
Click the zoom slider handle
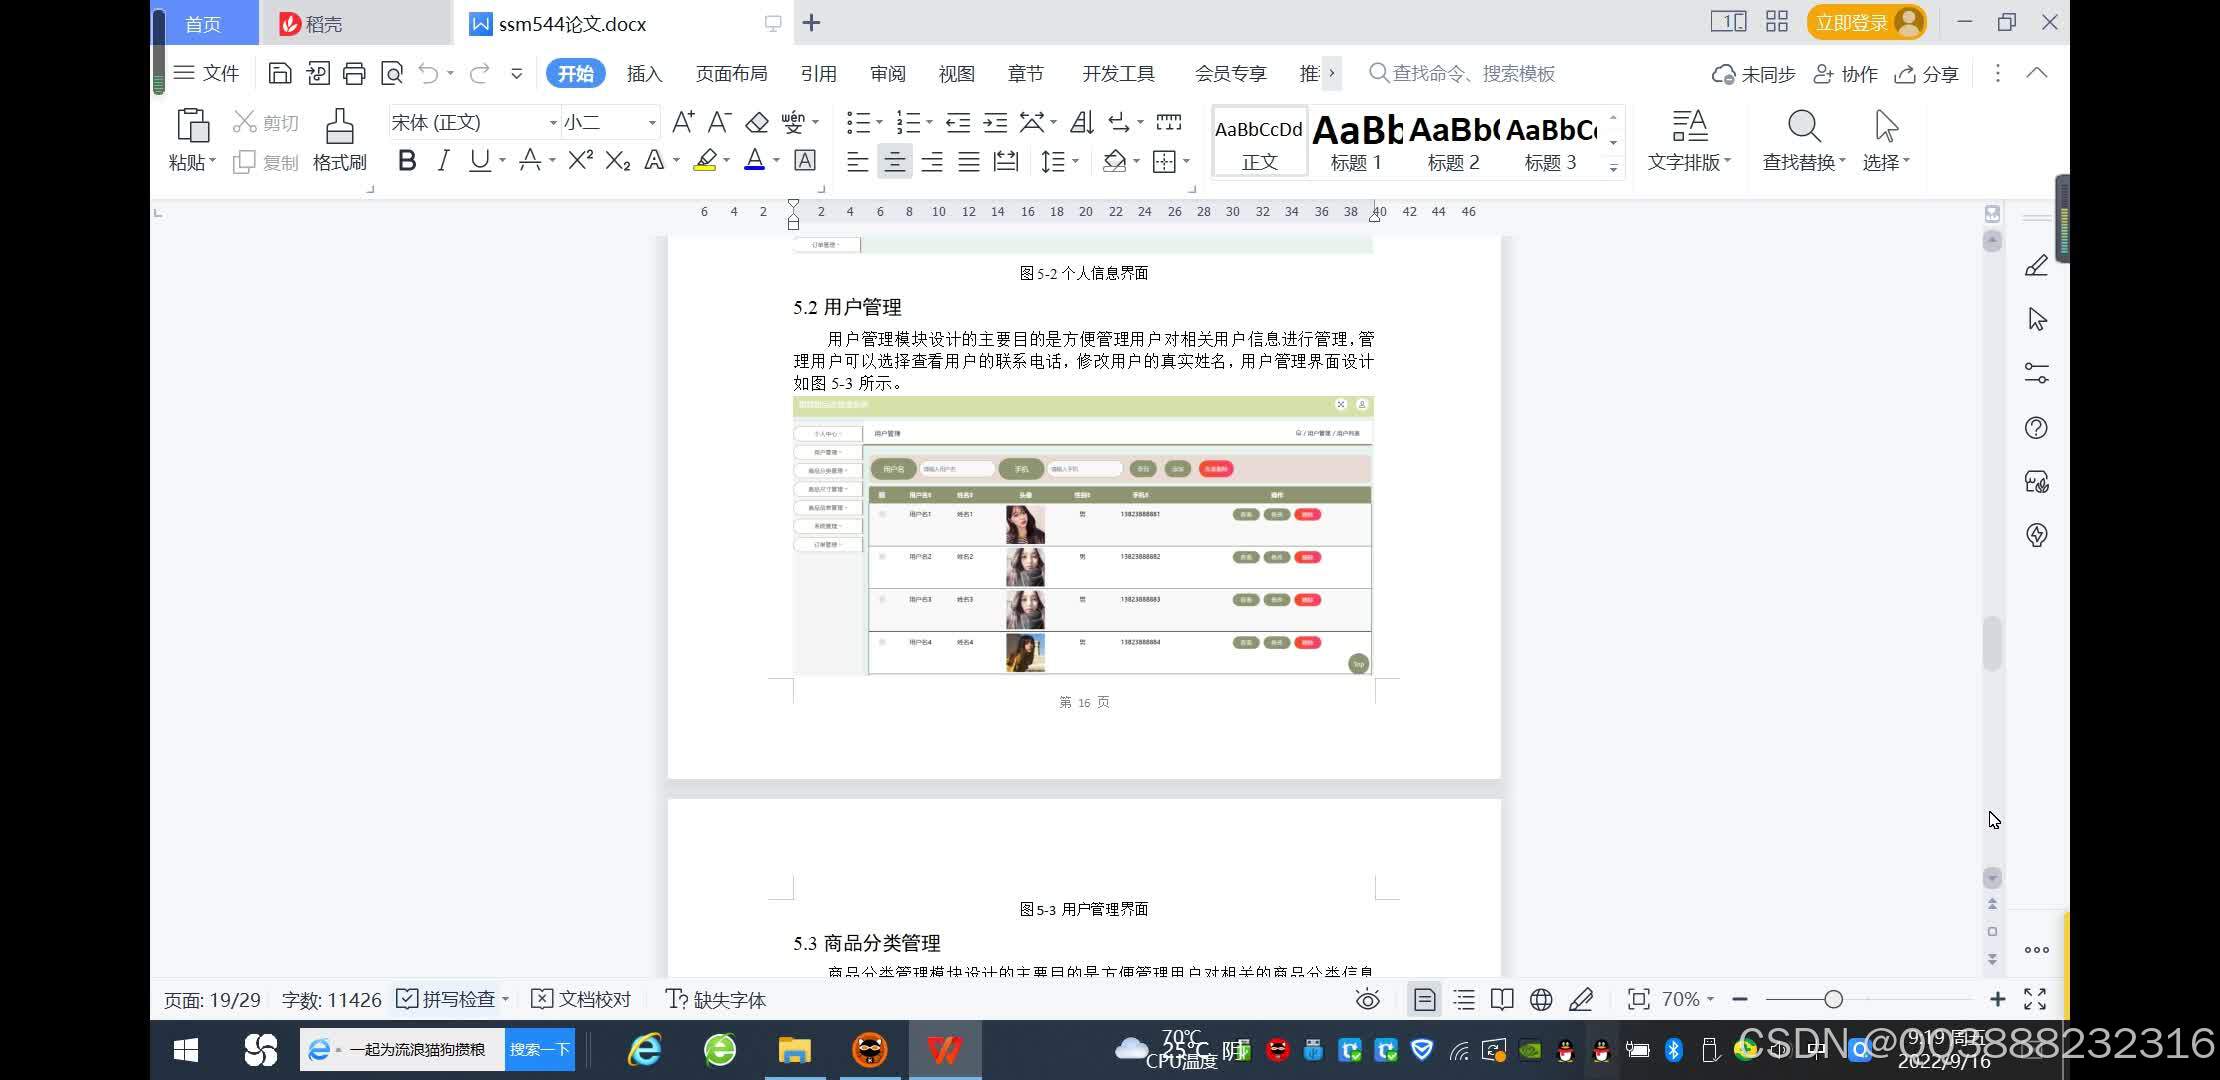point(1833,999)
